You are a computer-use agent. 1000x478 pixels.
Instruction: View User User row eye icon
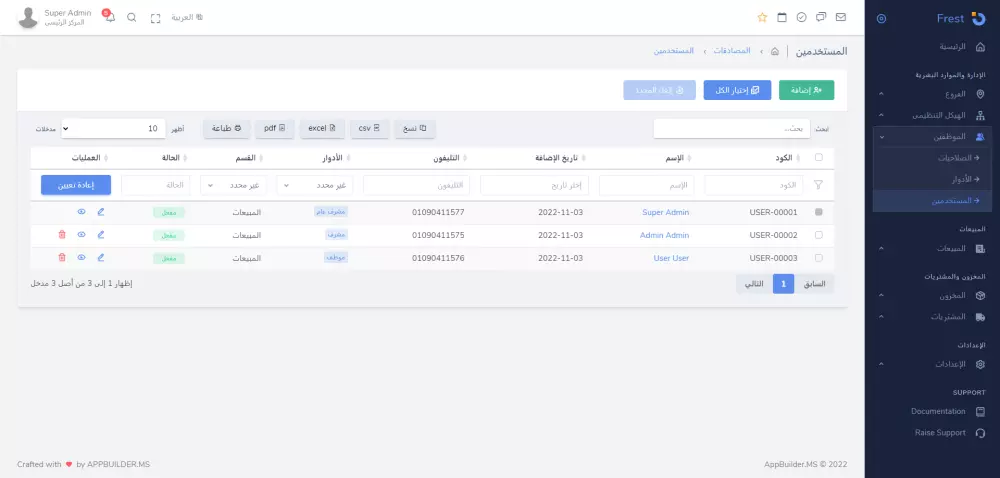[x=82, y=258]
